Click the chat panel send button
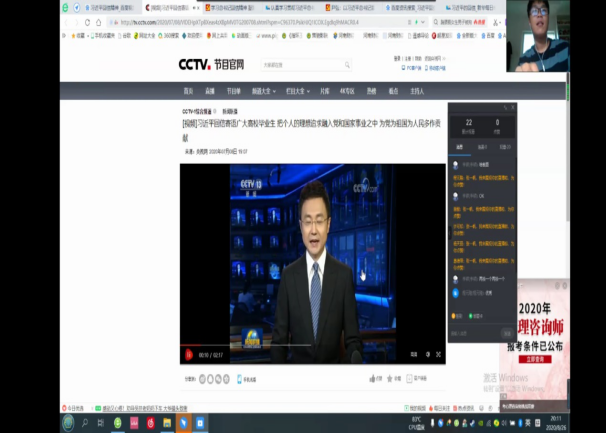 tap(507, 333)
